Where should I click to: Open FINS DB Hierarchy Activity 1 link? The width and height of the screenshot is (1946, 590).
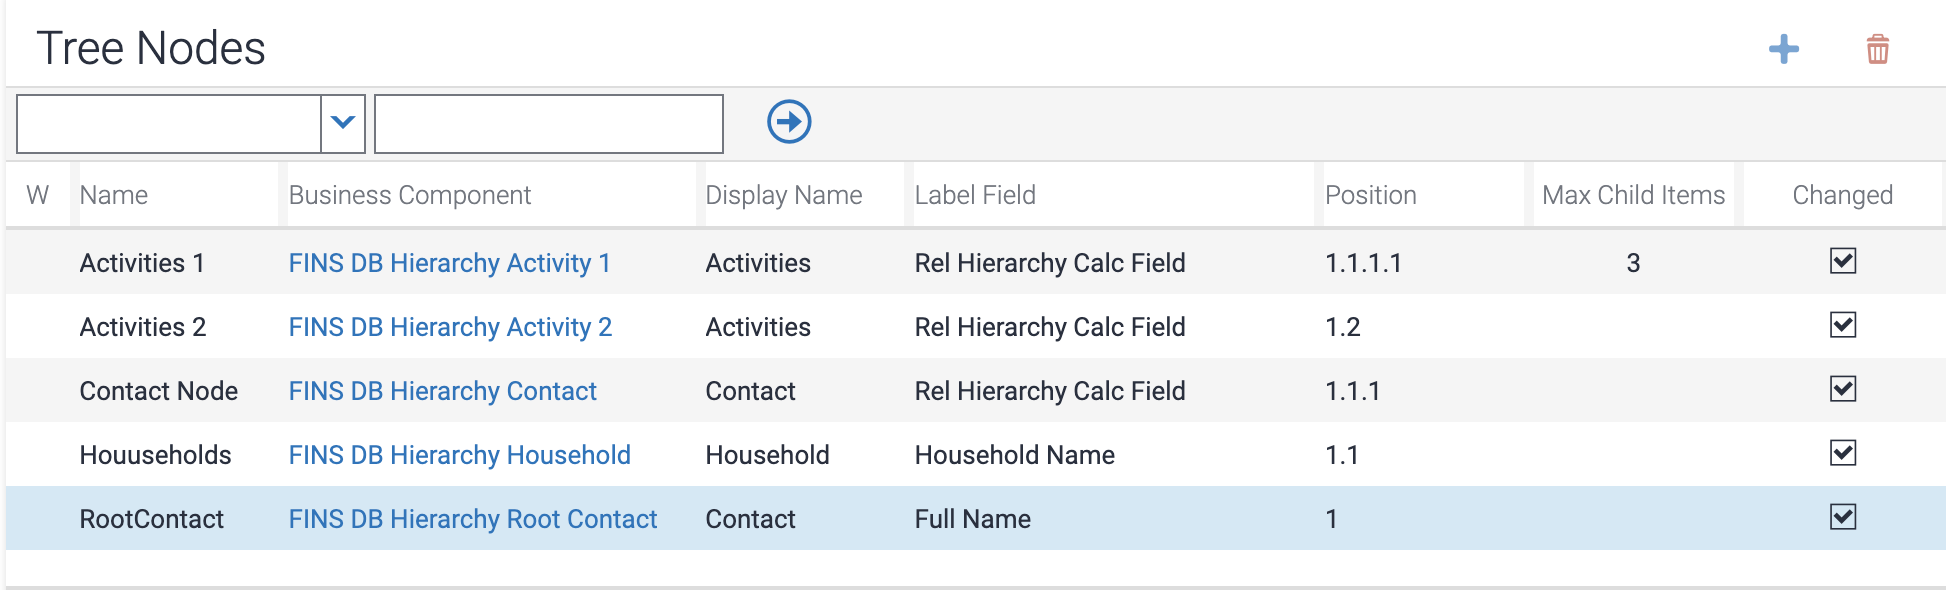[x=449, y=263]
